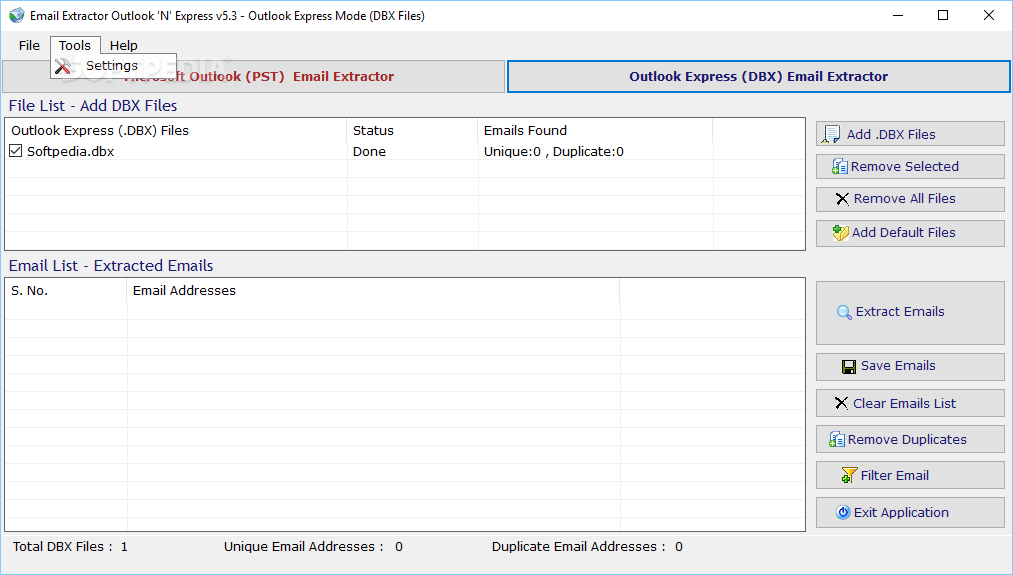Uncheck the Softpedia.dbx file checkbox
The width and height of the screenshot is (1013, 575).
(16, 151)
